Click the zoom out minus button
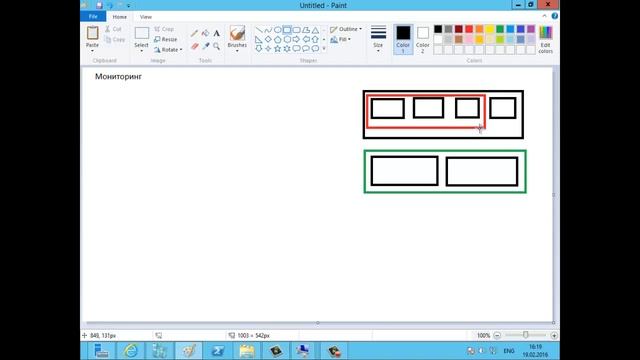This screenshot has height=360, width=640. (497, 336)
